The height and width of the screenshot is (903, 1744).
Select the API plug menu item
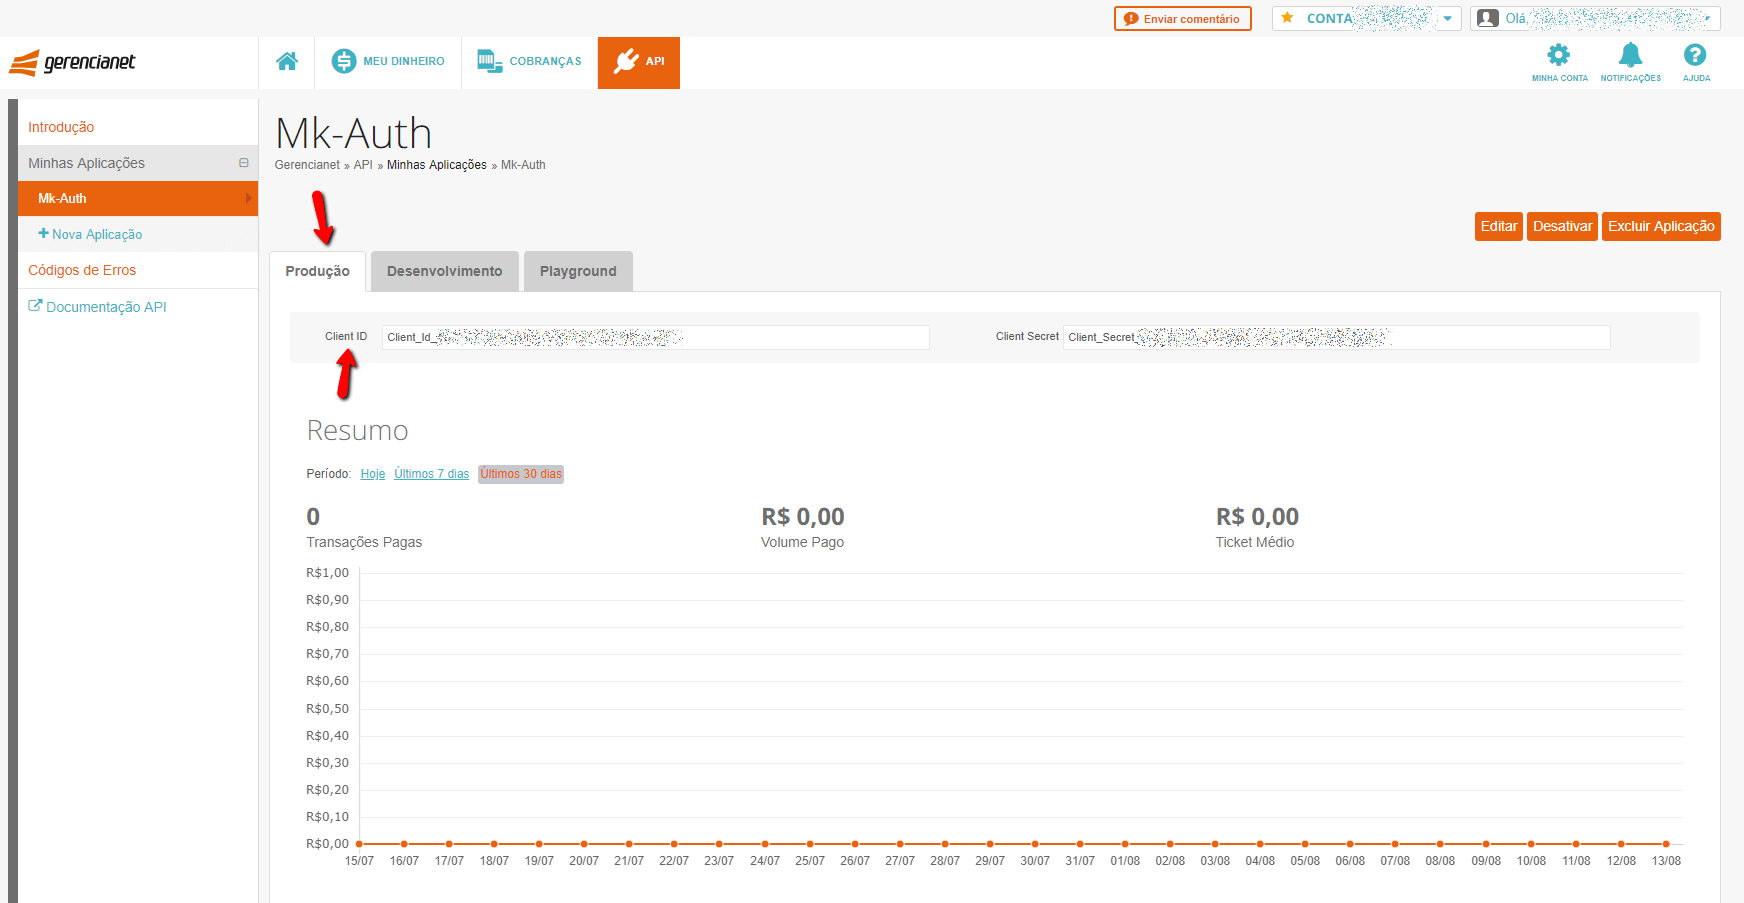pos(639,62)
